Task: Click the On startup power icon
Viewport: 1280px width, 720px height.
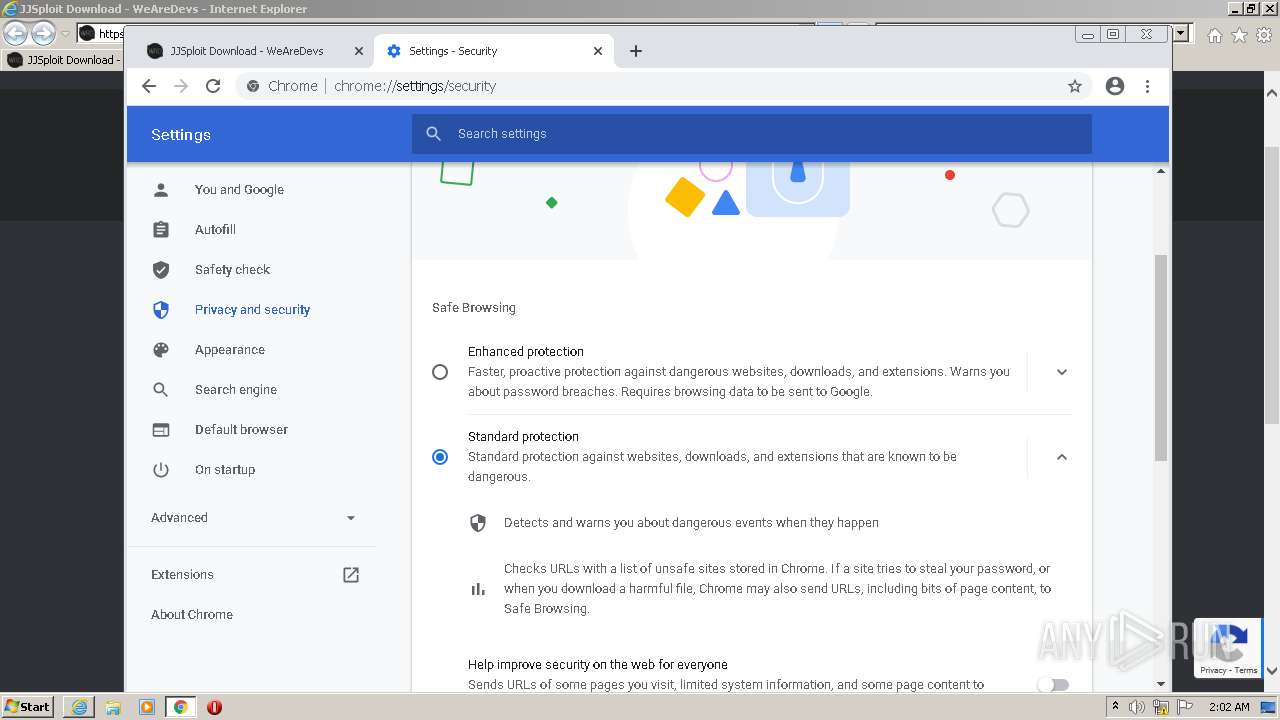Action: (x=161, y=469)
